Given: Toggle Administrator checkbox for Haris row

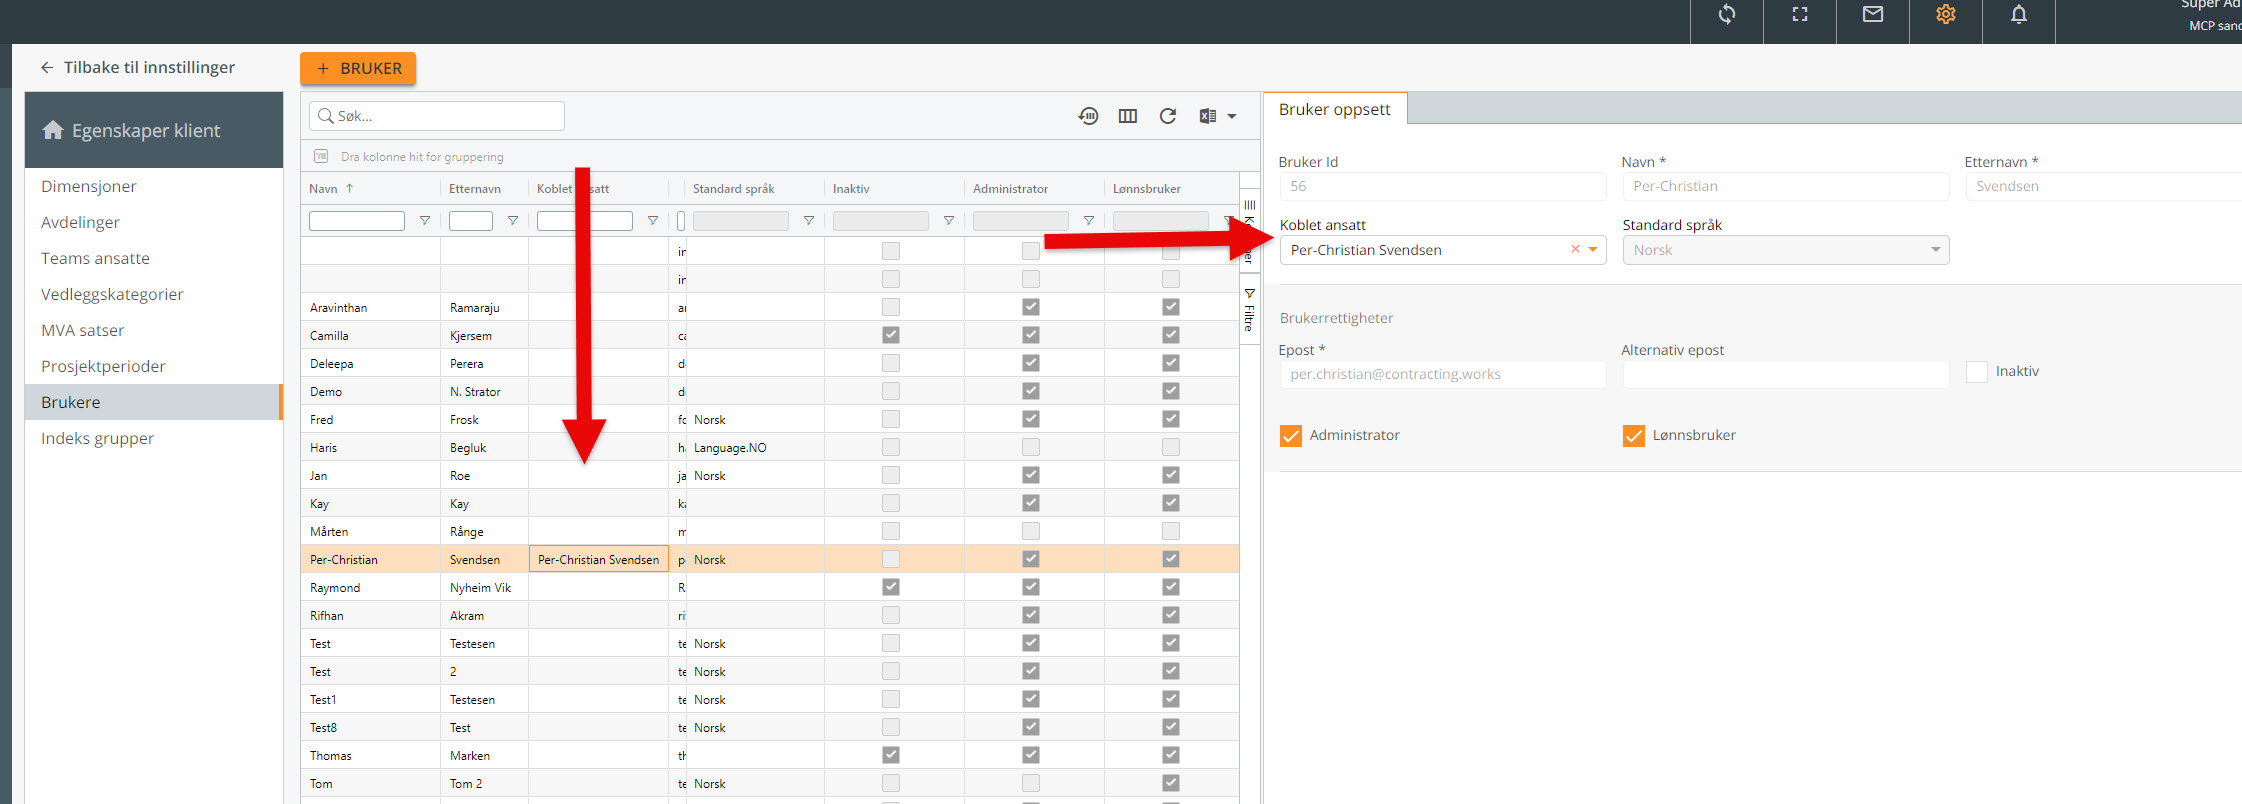Looking at the screenshot, I should coord(1031,447).
